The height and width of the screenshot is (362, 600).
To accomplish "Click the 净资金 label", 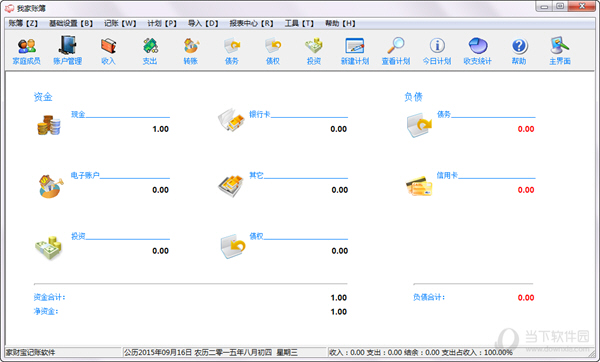I will [46, 311].
